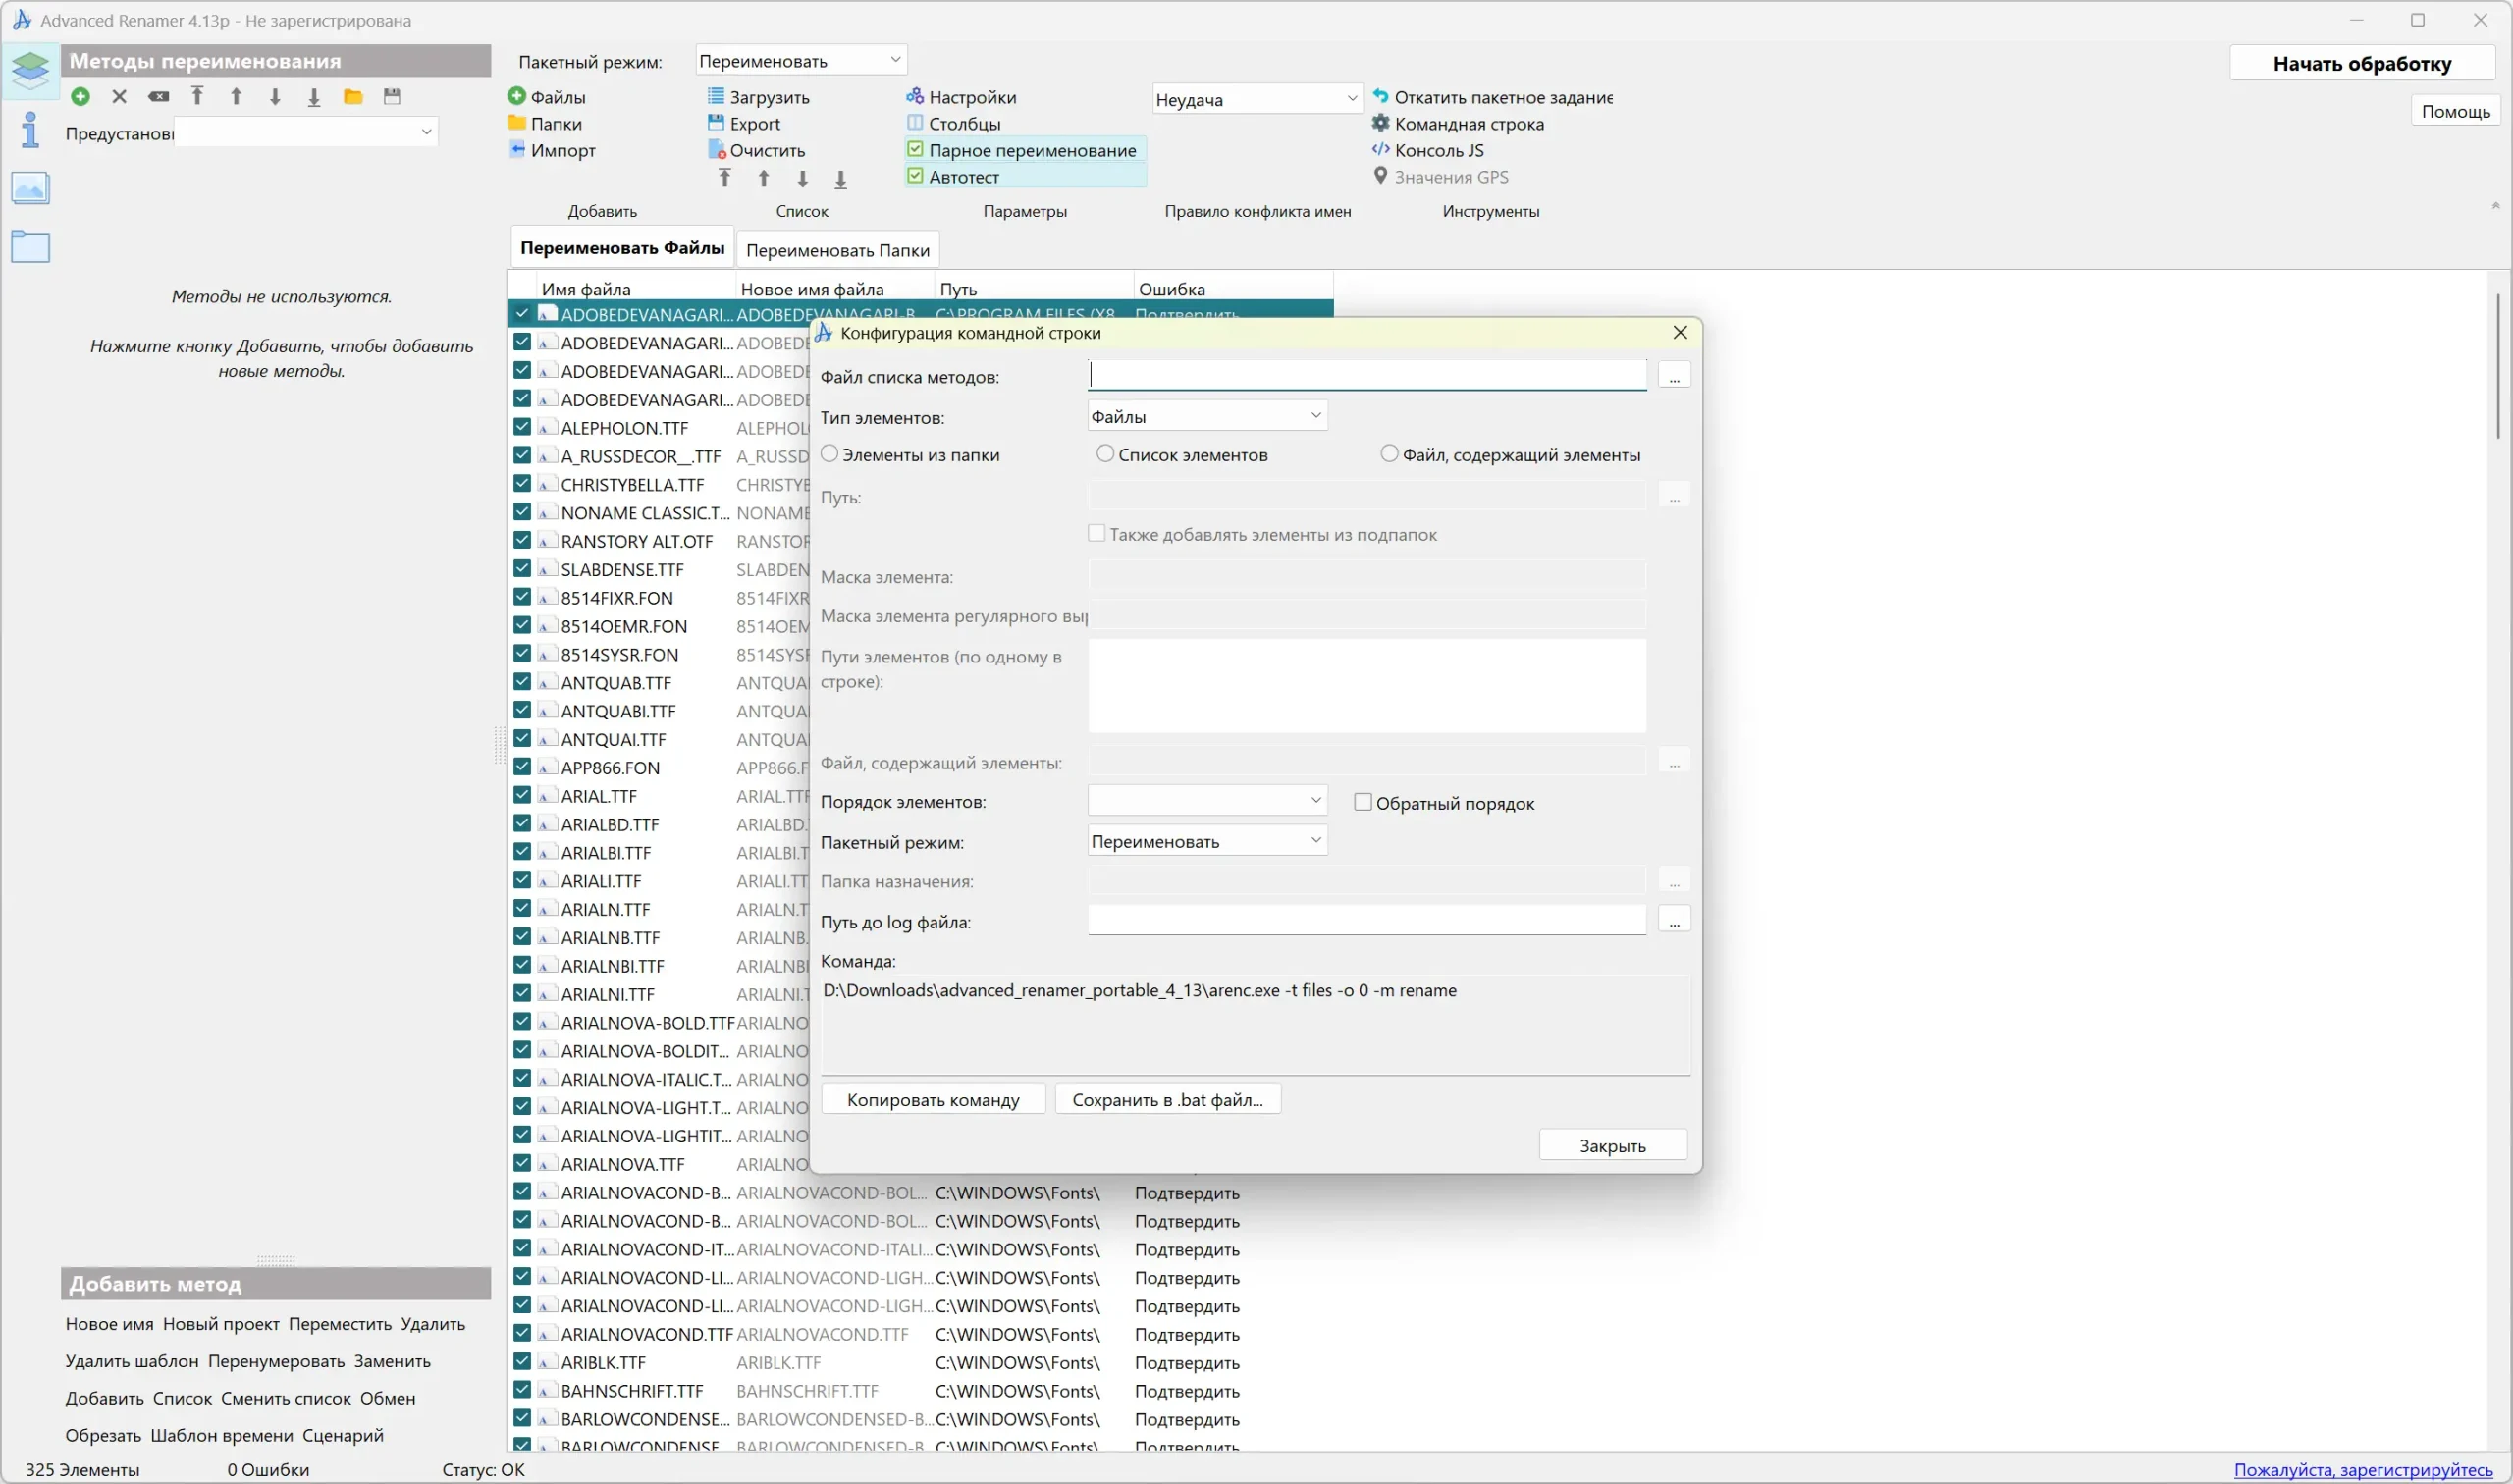
Task: Open the JS Console tool
Action: 1438,150
